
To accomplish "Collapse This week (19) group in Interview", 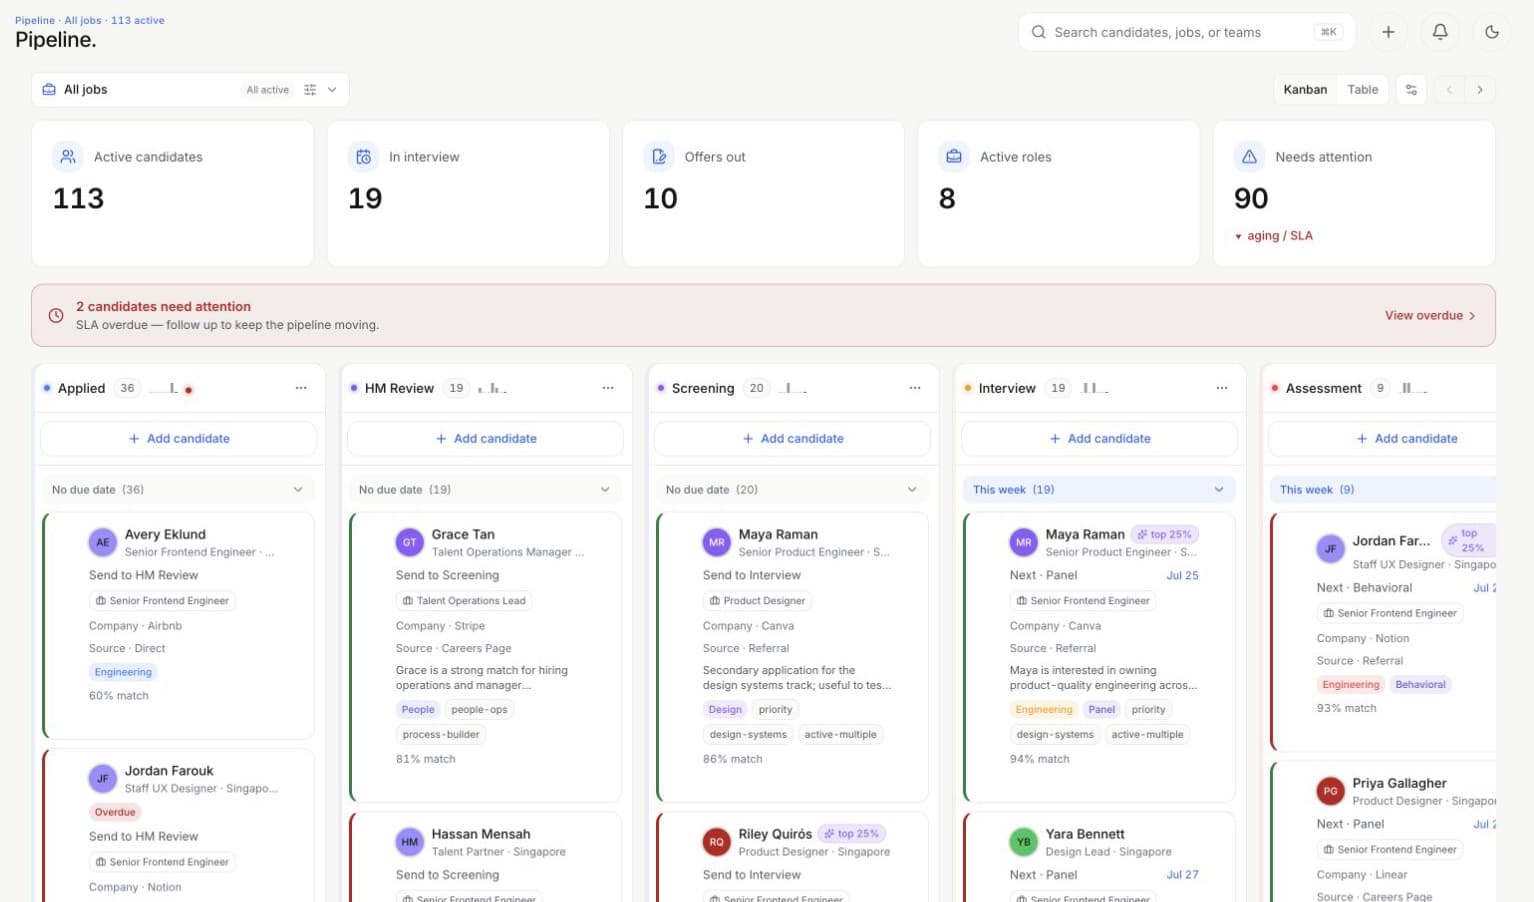I will coord(1100,490).
